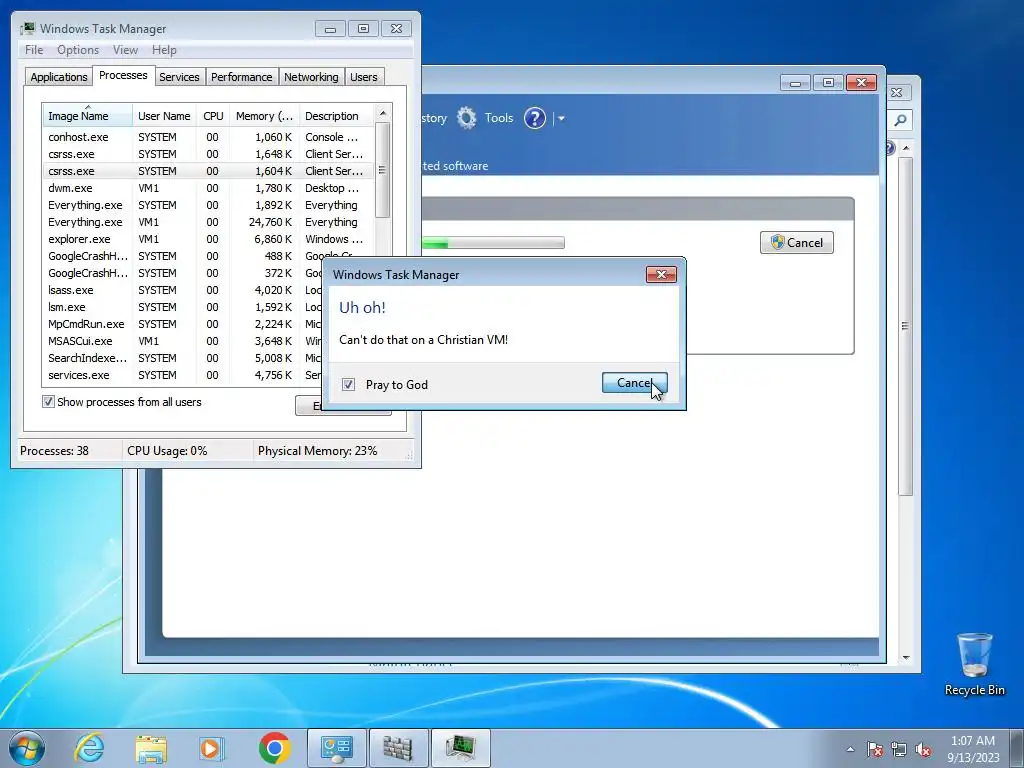Switch to the Services tab
Image resolution: width=1024 pixels, height=768 pixels.
point(179,77)
